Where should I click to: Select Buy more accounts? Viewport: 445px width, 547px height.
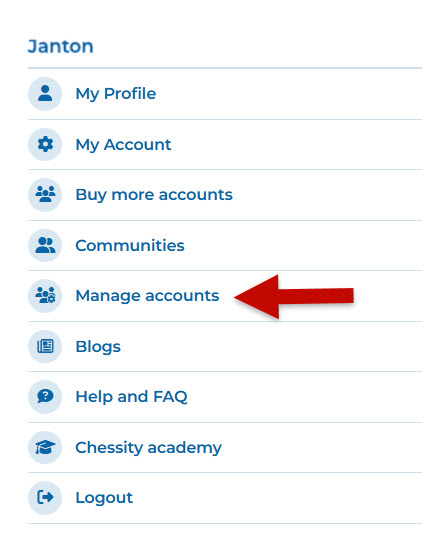[x=154, y=195]
